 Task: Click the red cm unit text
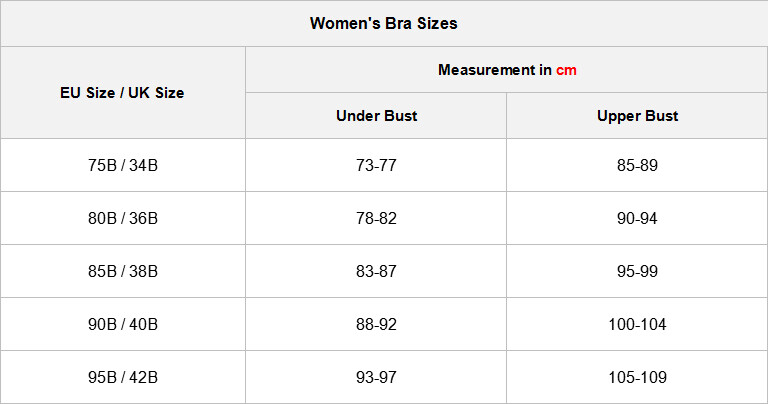pyautogui.click(x=566, y=70)
